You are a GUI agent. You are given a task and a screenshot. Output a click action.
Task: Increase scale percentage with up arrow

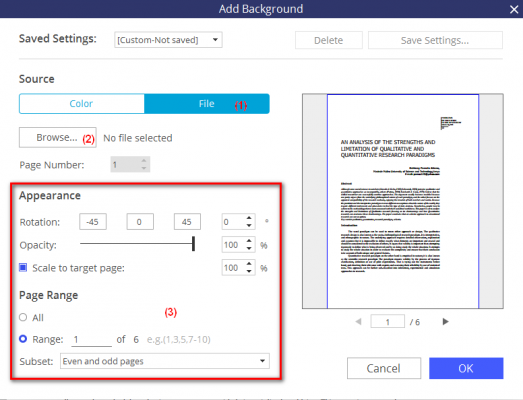249,264
